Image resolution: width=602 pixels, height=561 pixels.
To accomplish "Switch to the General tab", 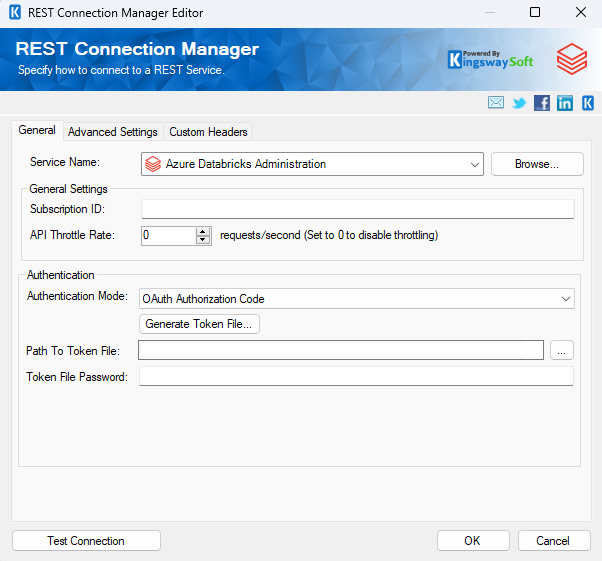I will [37, 130].
